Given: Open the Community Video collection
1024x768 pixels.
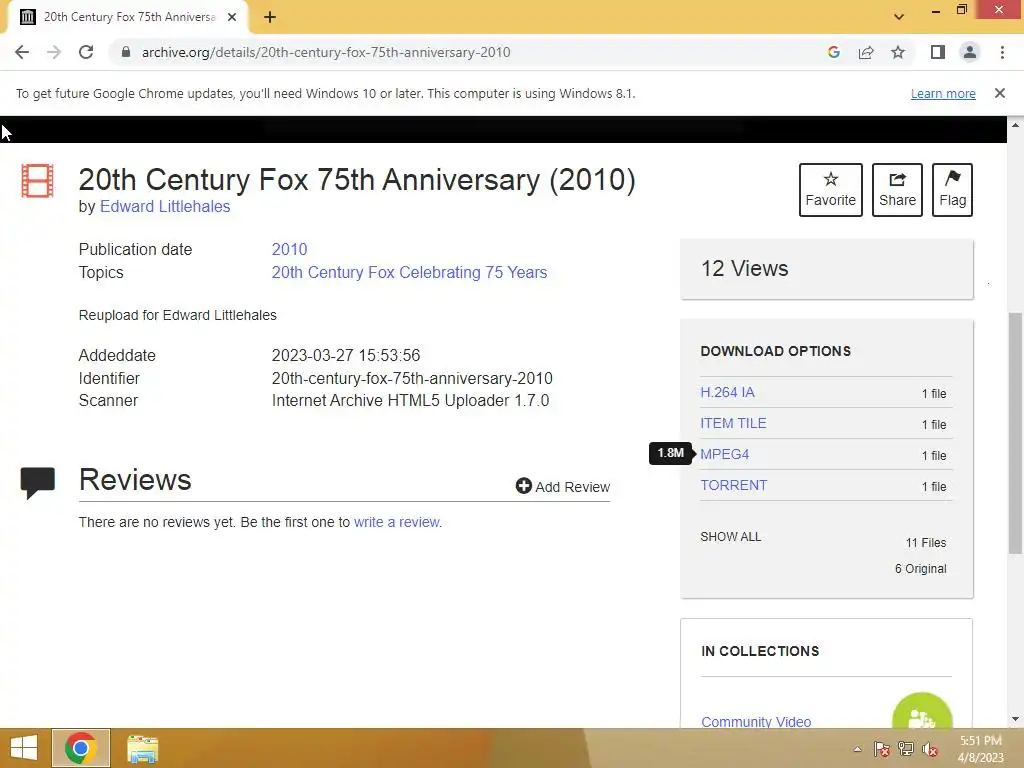Looking at the screenshot, I should coord(756,722).
